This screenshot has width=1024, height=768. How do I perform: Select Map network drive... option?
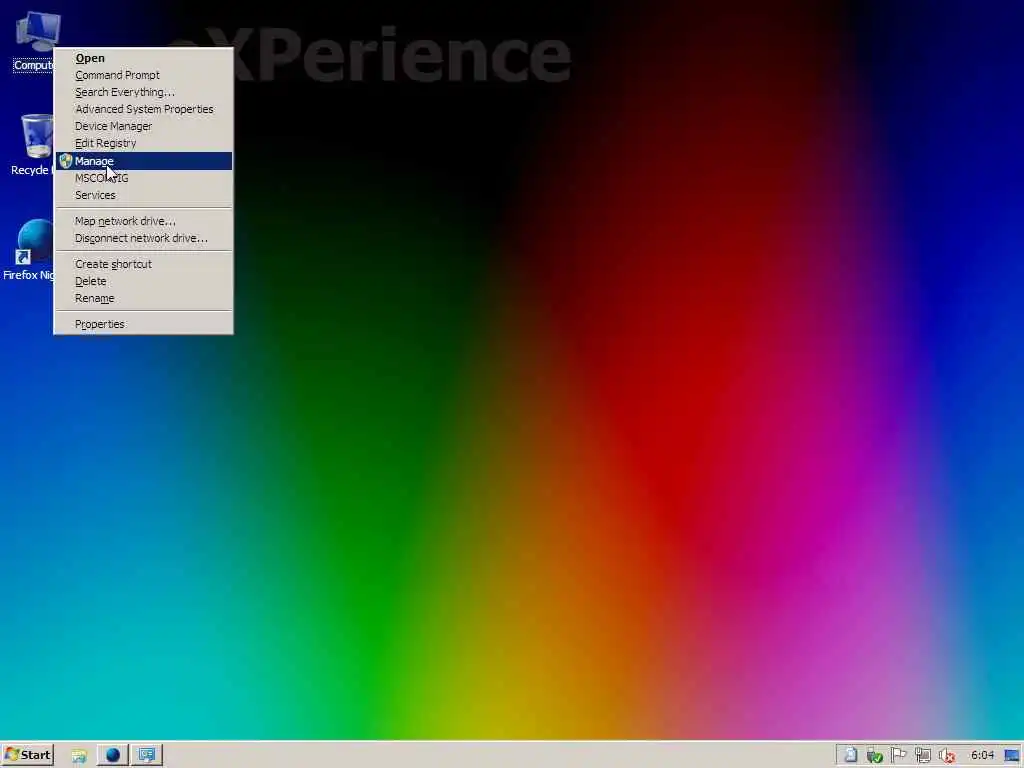143,221
